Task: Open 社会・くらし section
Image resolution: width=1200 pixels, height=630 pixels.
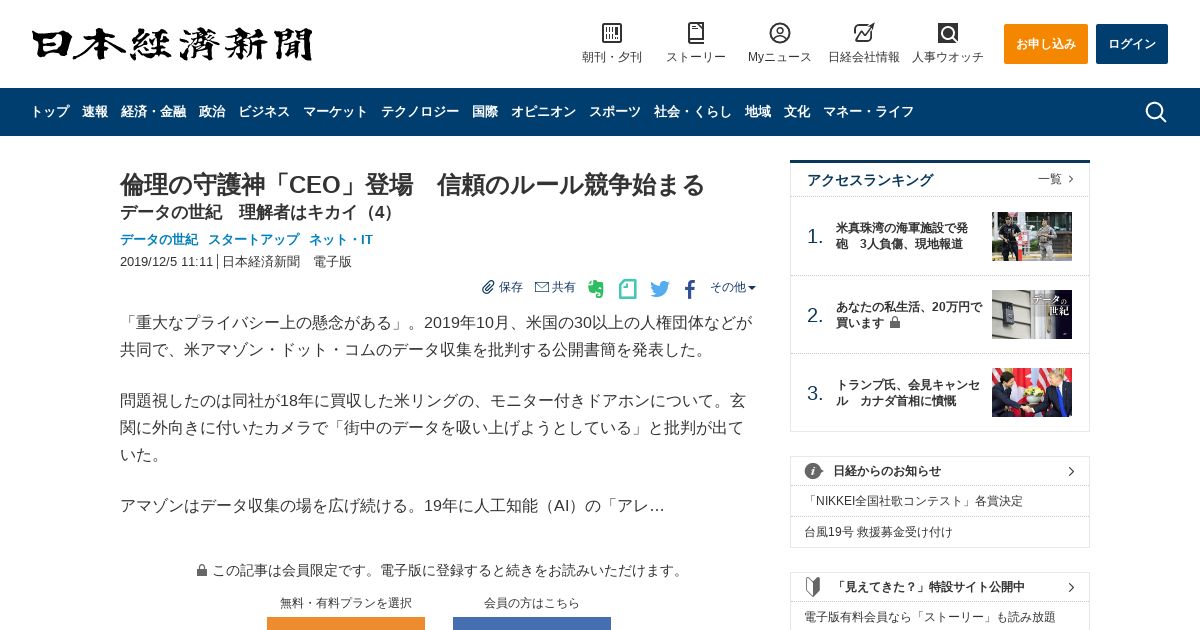Action: click(x=693, y=112)
